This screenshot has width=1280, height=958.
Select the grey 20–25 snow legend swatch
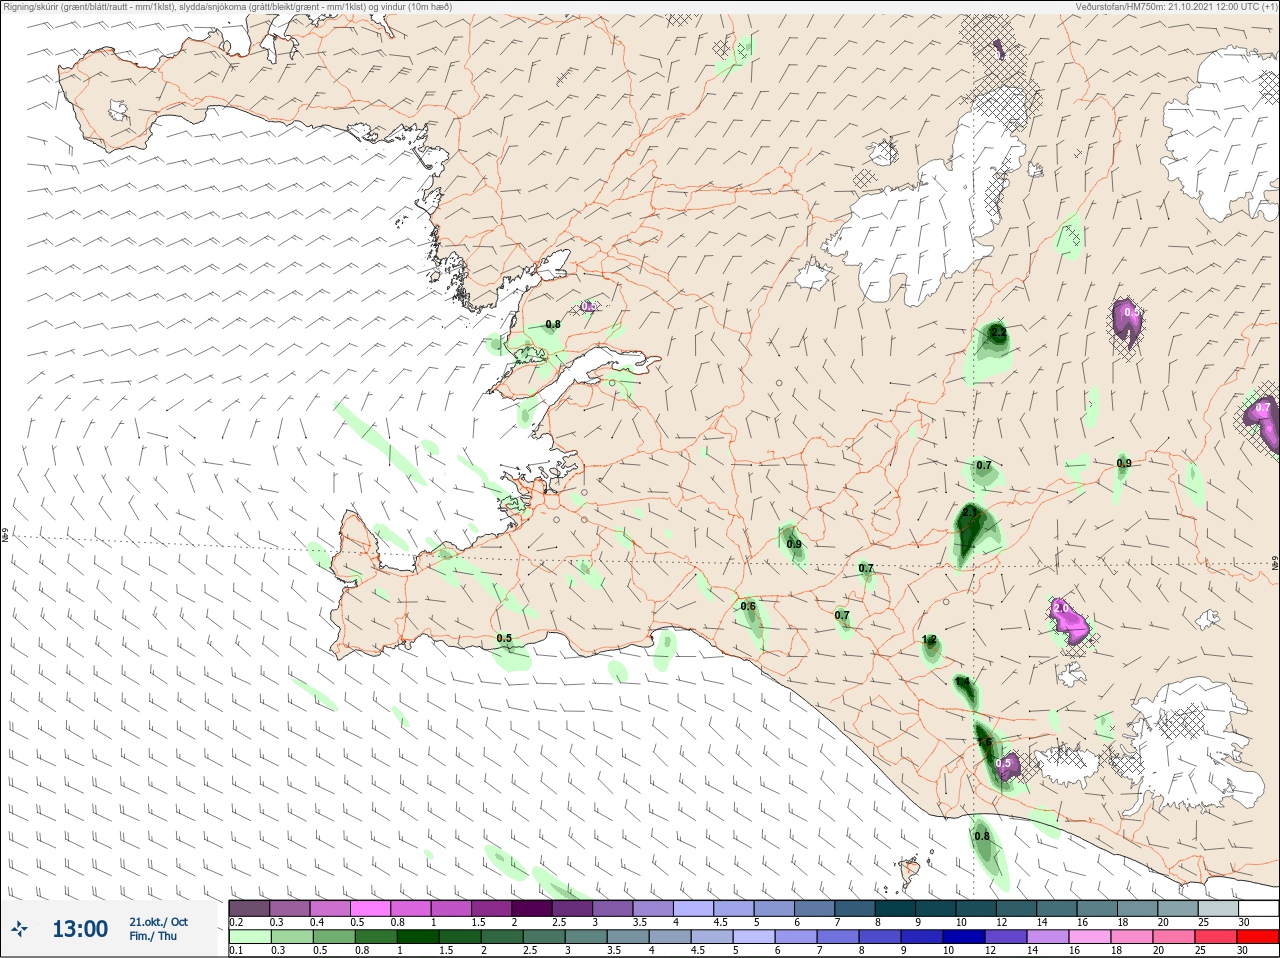(x=1178, y=908)
